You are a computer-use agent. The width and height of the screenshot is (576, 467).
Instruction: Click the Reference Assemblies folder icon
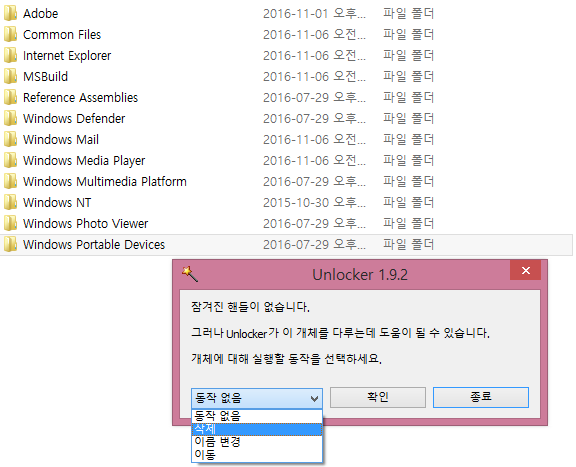[10, 97]
